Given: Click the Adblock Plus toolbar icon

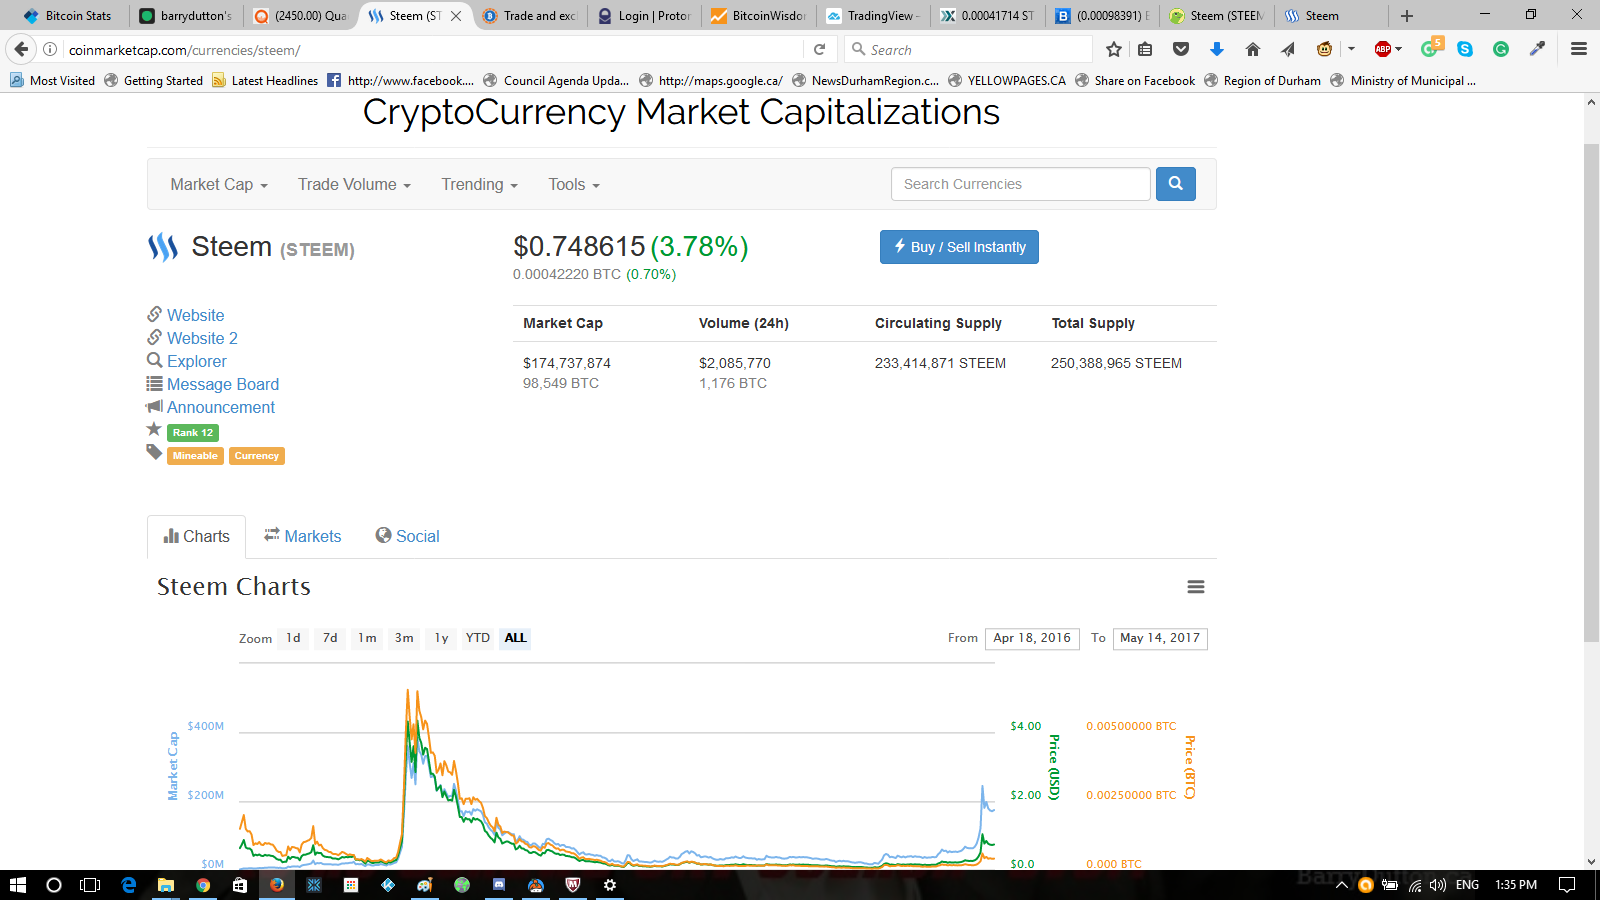Looking at the screenshot, I should click(1383, 49).
